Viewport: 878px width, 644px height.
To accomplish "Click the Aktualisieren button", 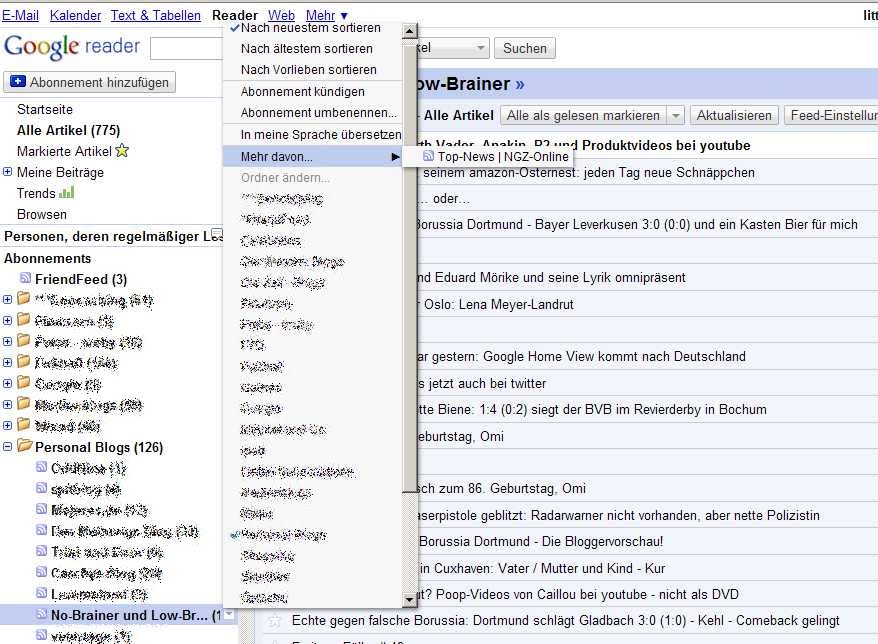I will point(734,116).
